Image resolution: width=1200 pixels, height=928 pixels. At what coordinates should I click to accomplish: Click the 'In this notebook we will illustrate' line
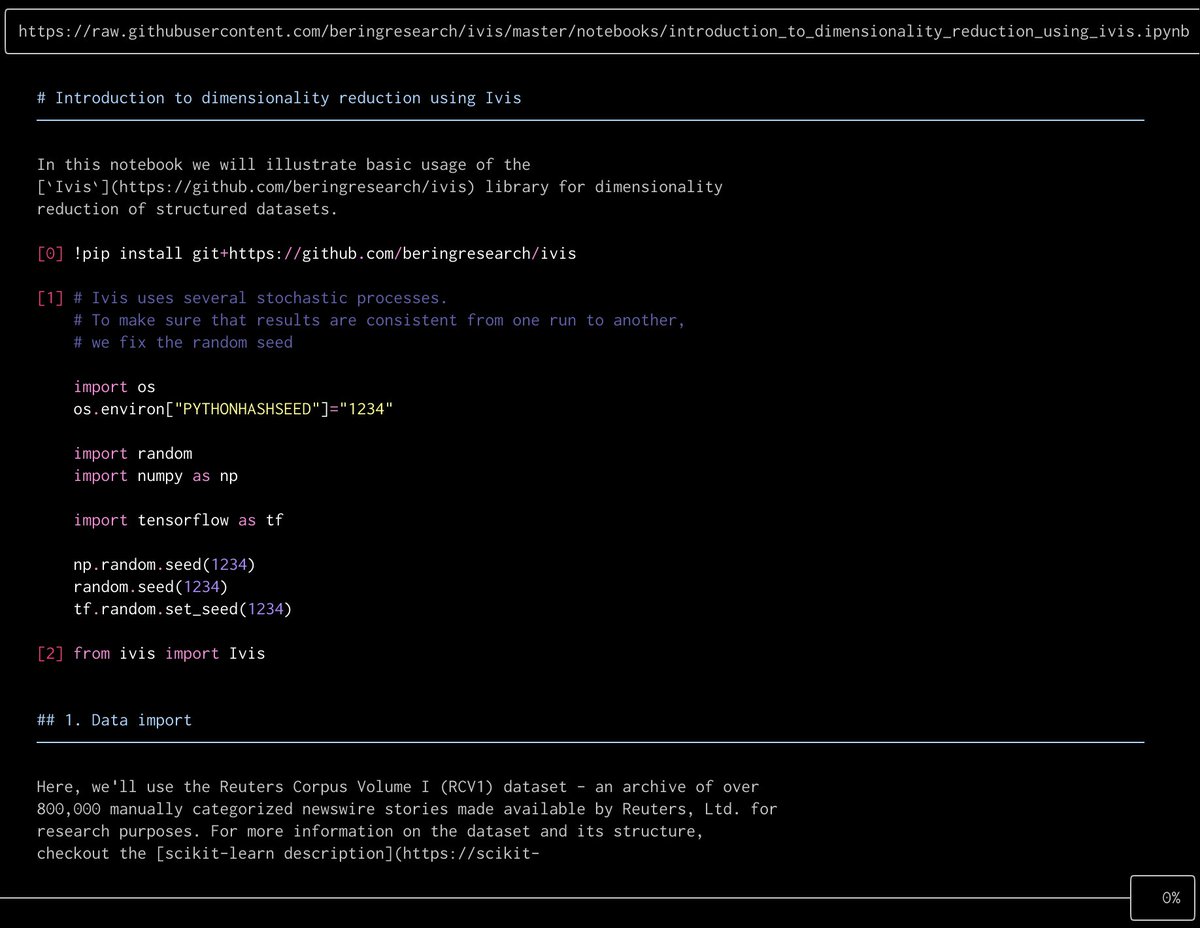click(284, 164)
